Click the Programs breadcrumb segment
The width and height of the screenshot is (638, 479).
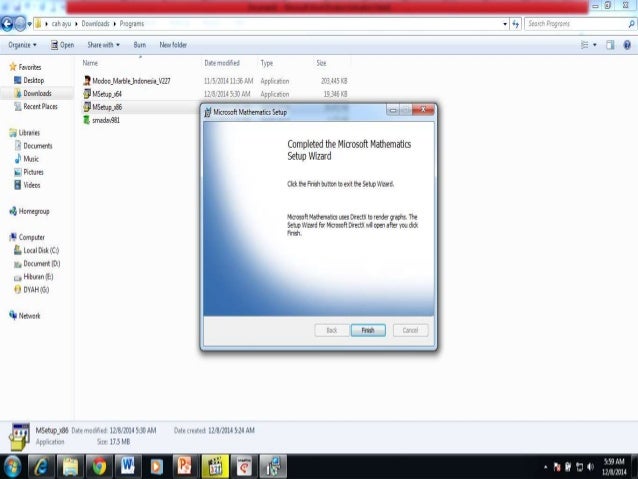pyautogui.click(x=131, y=24)
